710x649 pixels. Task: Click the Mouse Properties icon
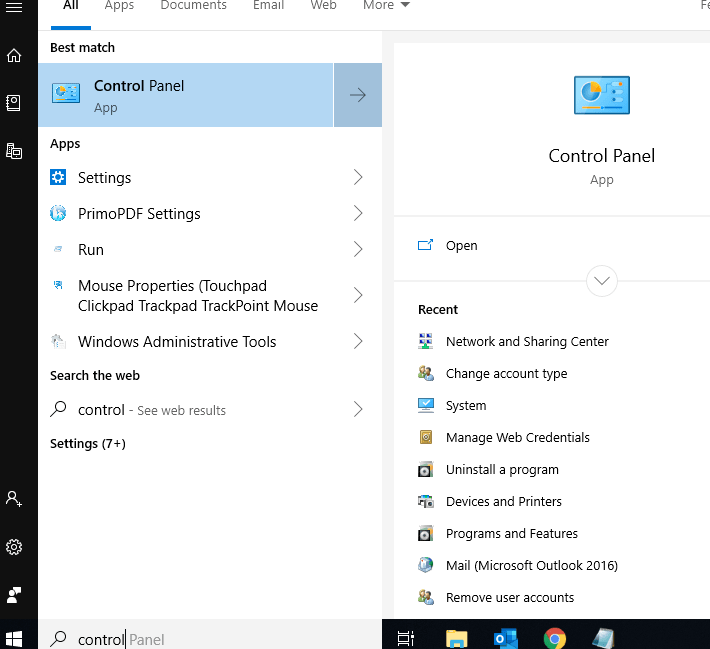pyautogui.click(x=58, y=285)
